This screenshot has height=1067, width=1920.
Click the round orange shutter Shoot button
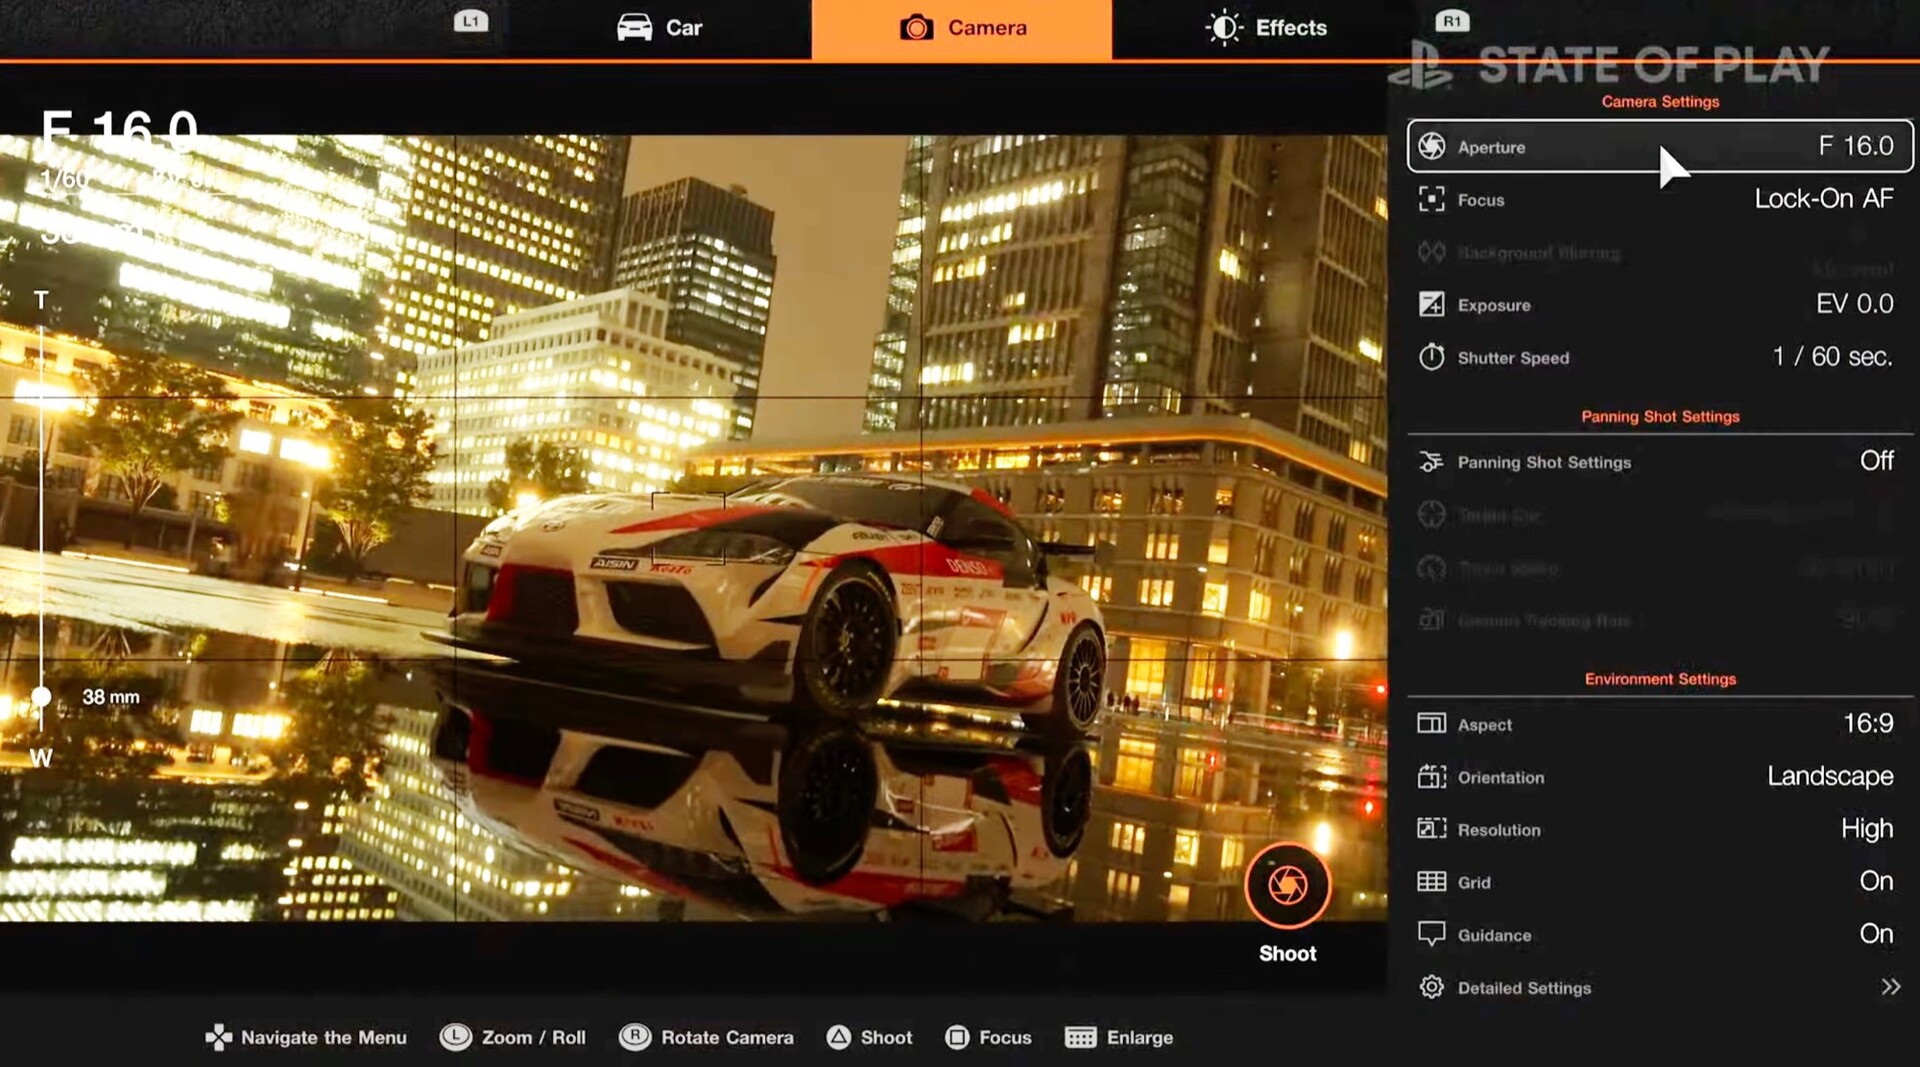click(1288, 885)
